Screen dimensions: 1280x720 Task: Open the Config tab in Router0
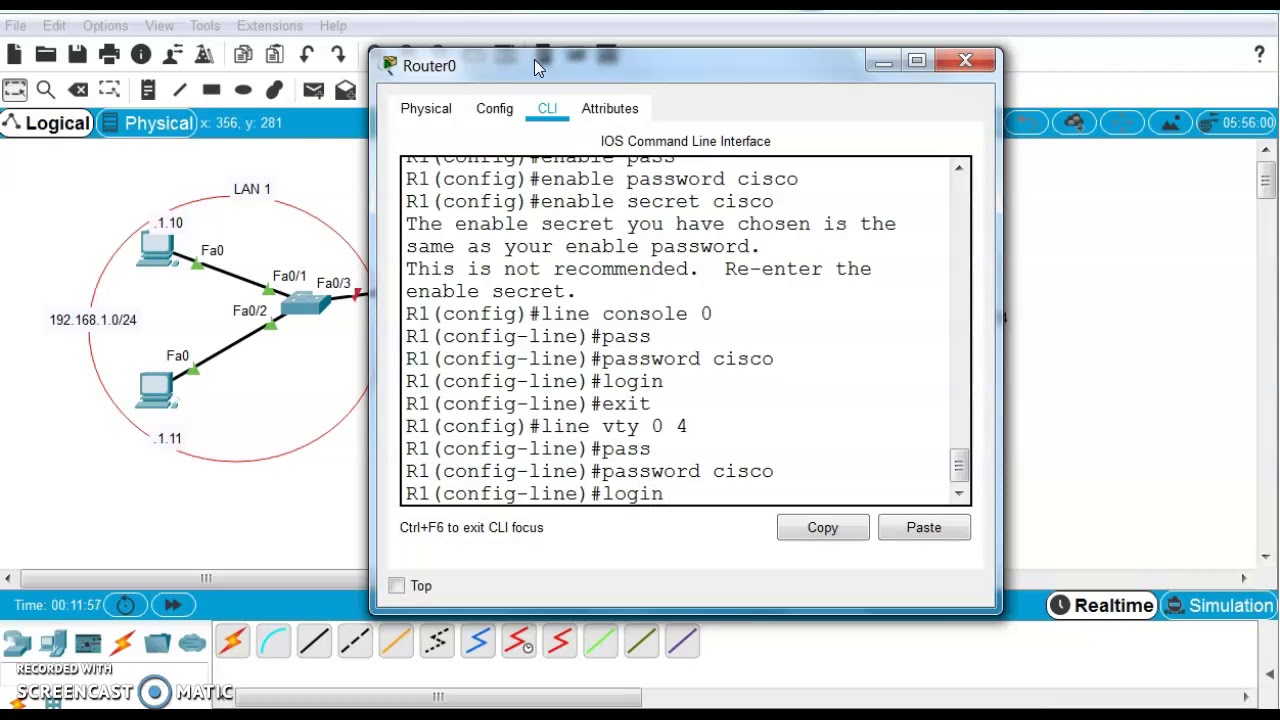[x=494, y=109]
